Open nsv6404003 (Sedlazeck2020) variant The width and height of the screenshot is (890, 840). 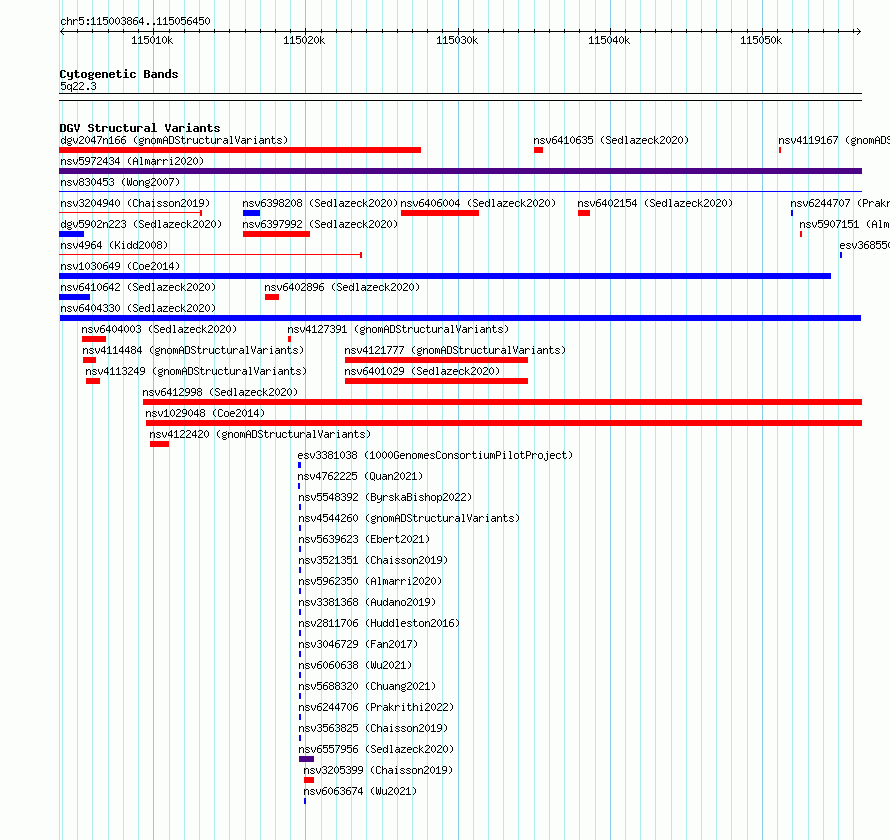click(x=159, y=329)
